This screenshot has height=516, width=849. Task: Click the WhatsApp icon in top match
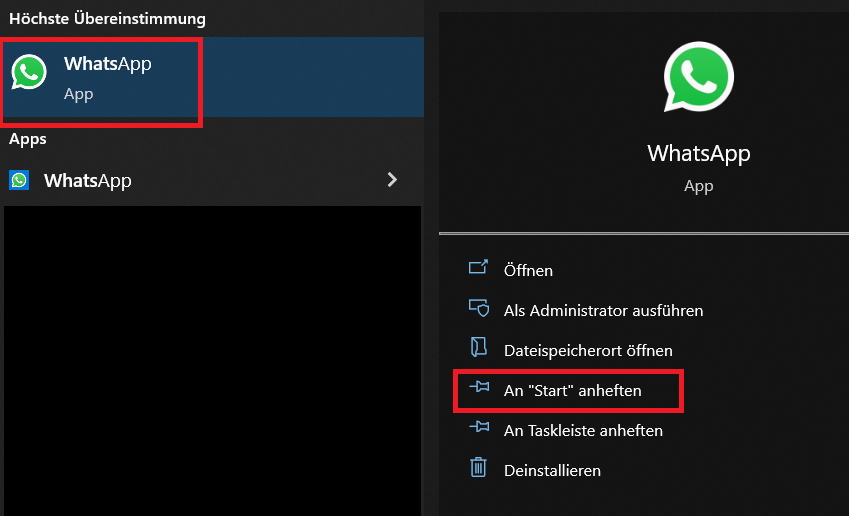(29, 71)
